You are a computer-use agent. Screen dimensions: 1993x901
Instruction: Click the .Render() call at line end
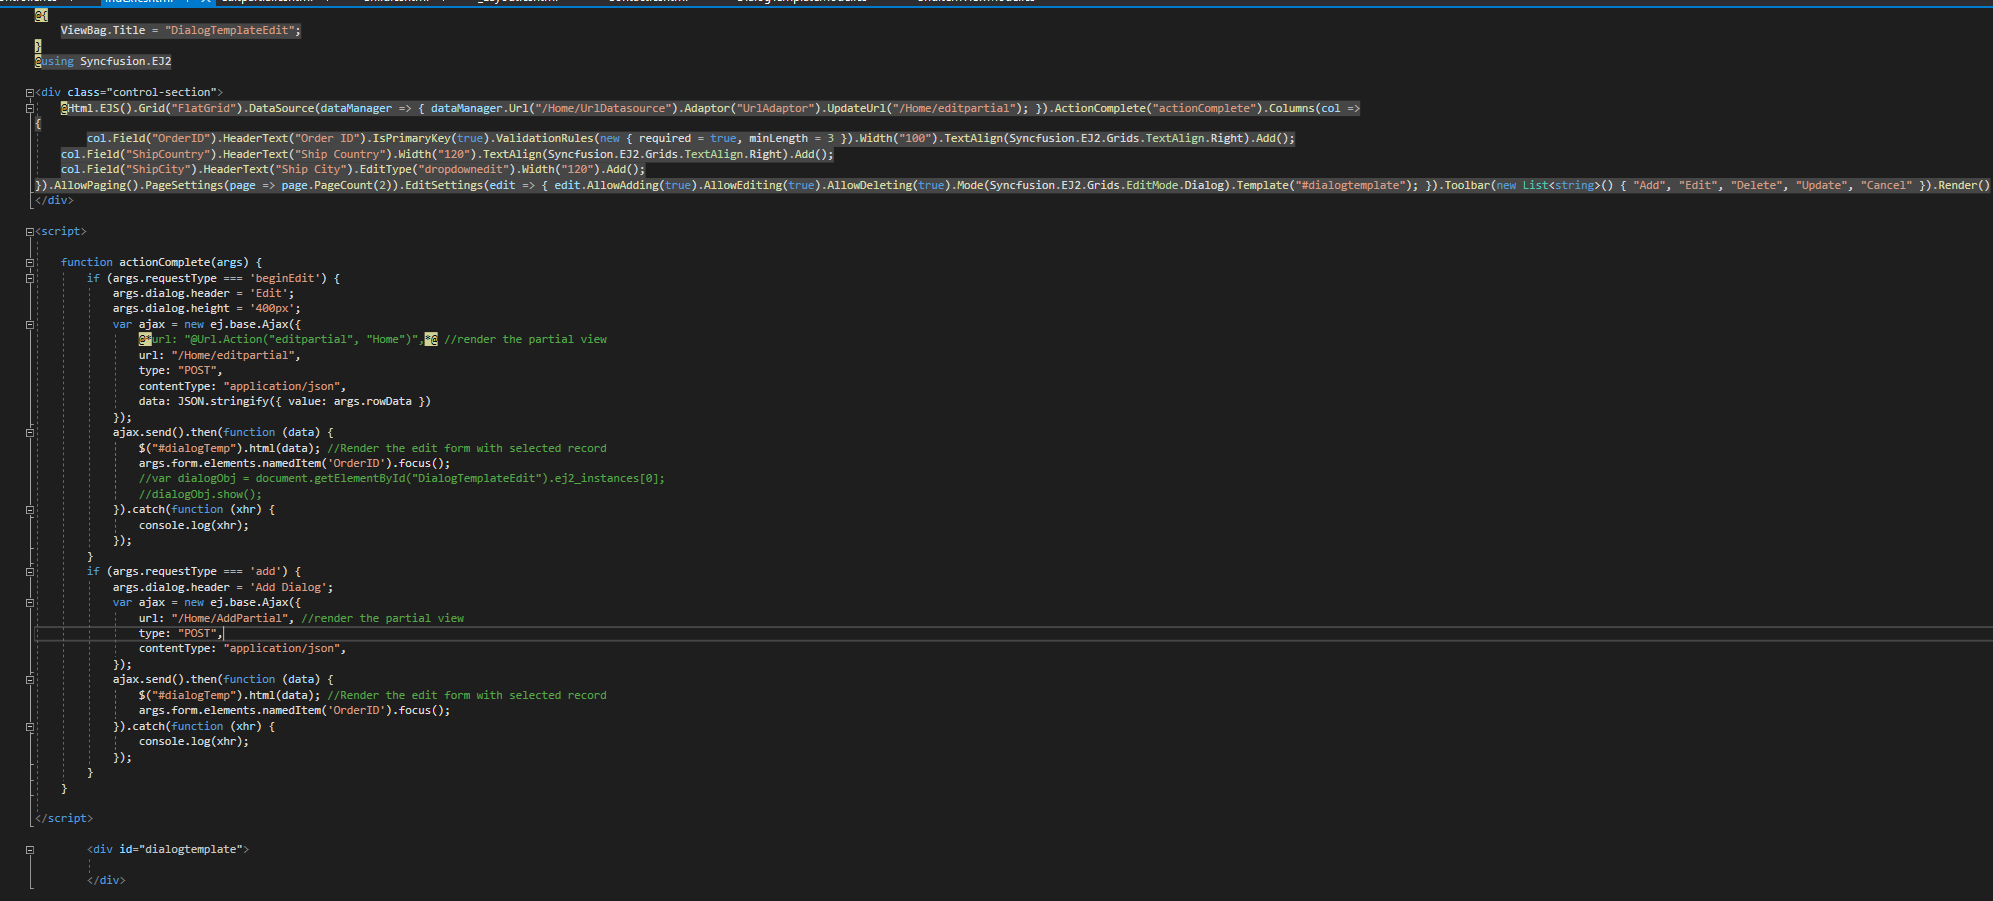1960,185
